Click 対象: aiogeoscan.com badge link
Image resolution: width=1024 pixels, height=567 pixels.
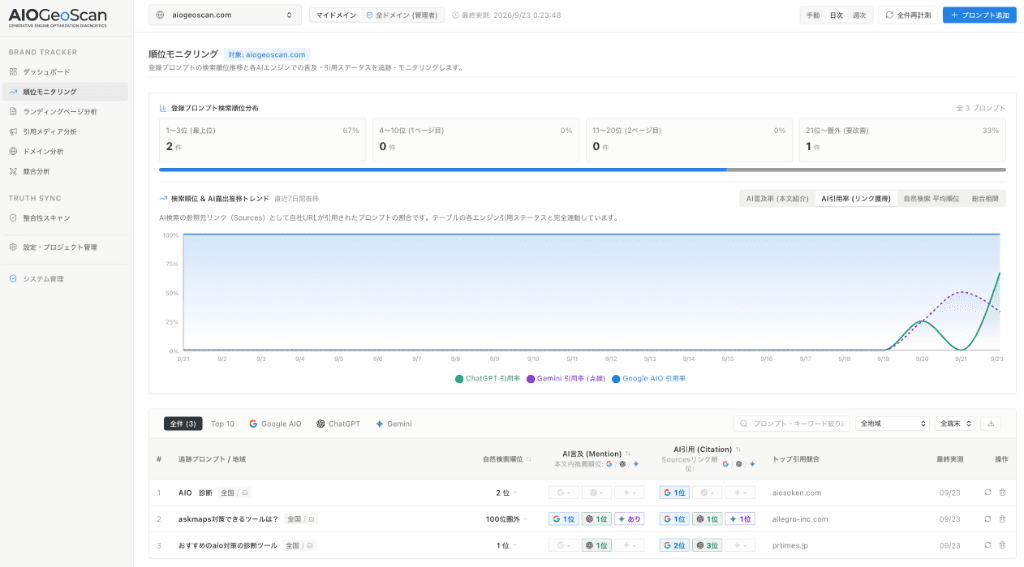pyautogui.click(x=266, y=55)
